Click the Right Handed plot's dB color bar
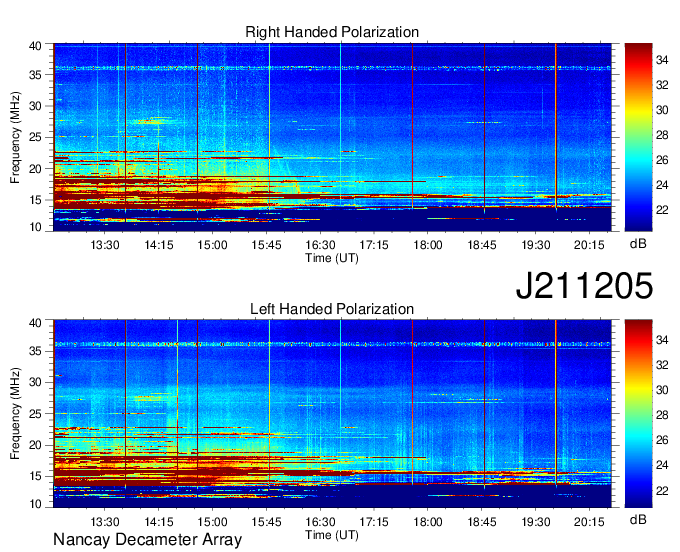 pyautogui.click(x=638, y=137)
